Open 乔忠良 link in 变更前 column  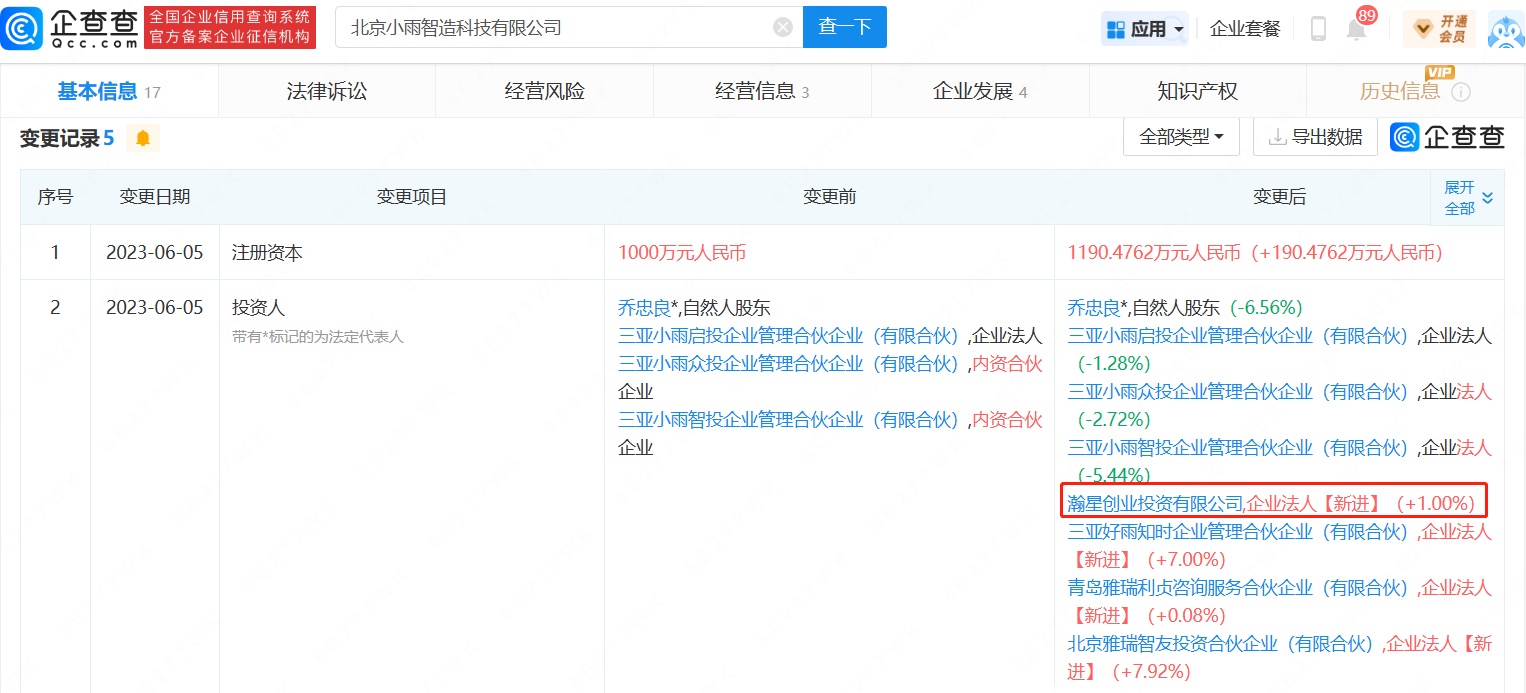645,308
